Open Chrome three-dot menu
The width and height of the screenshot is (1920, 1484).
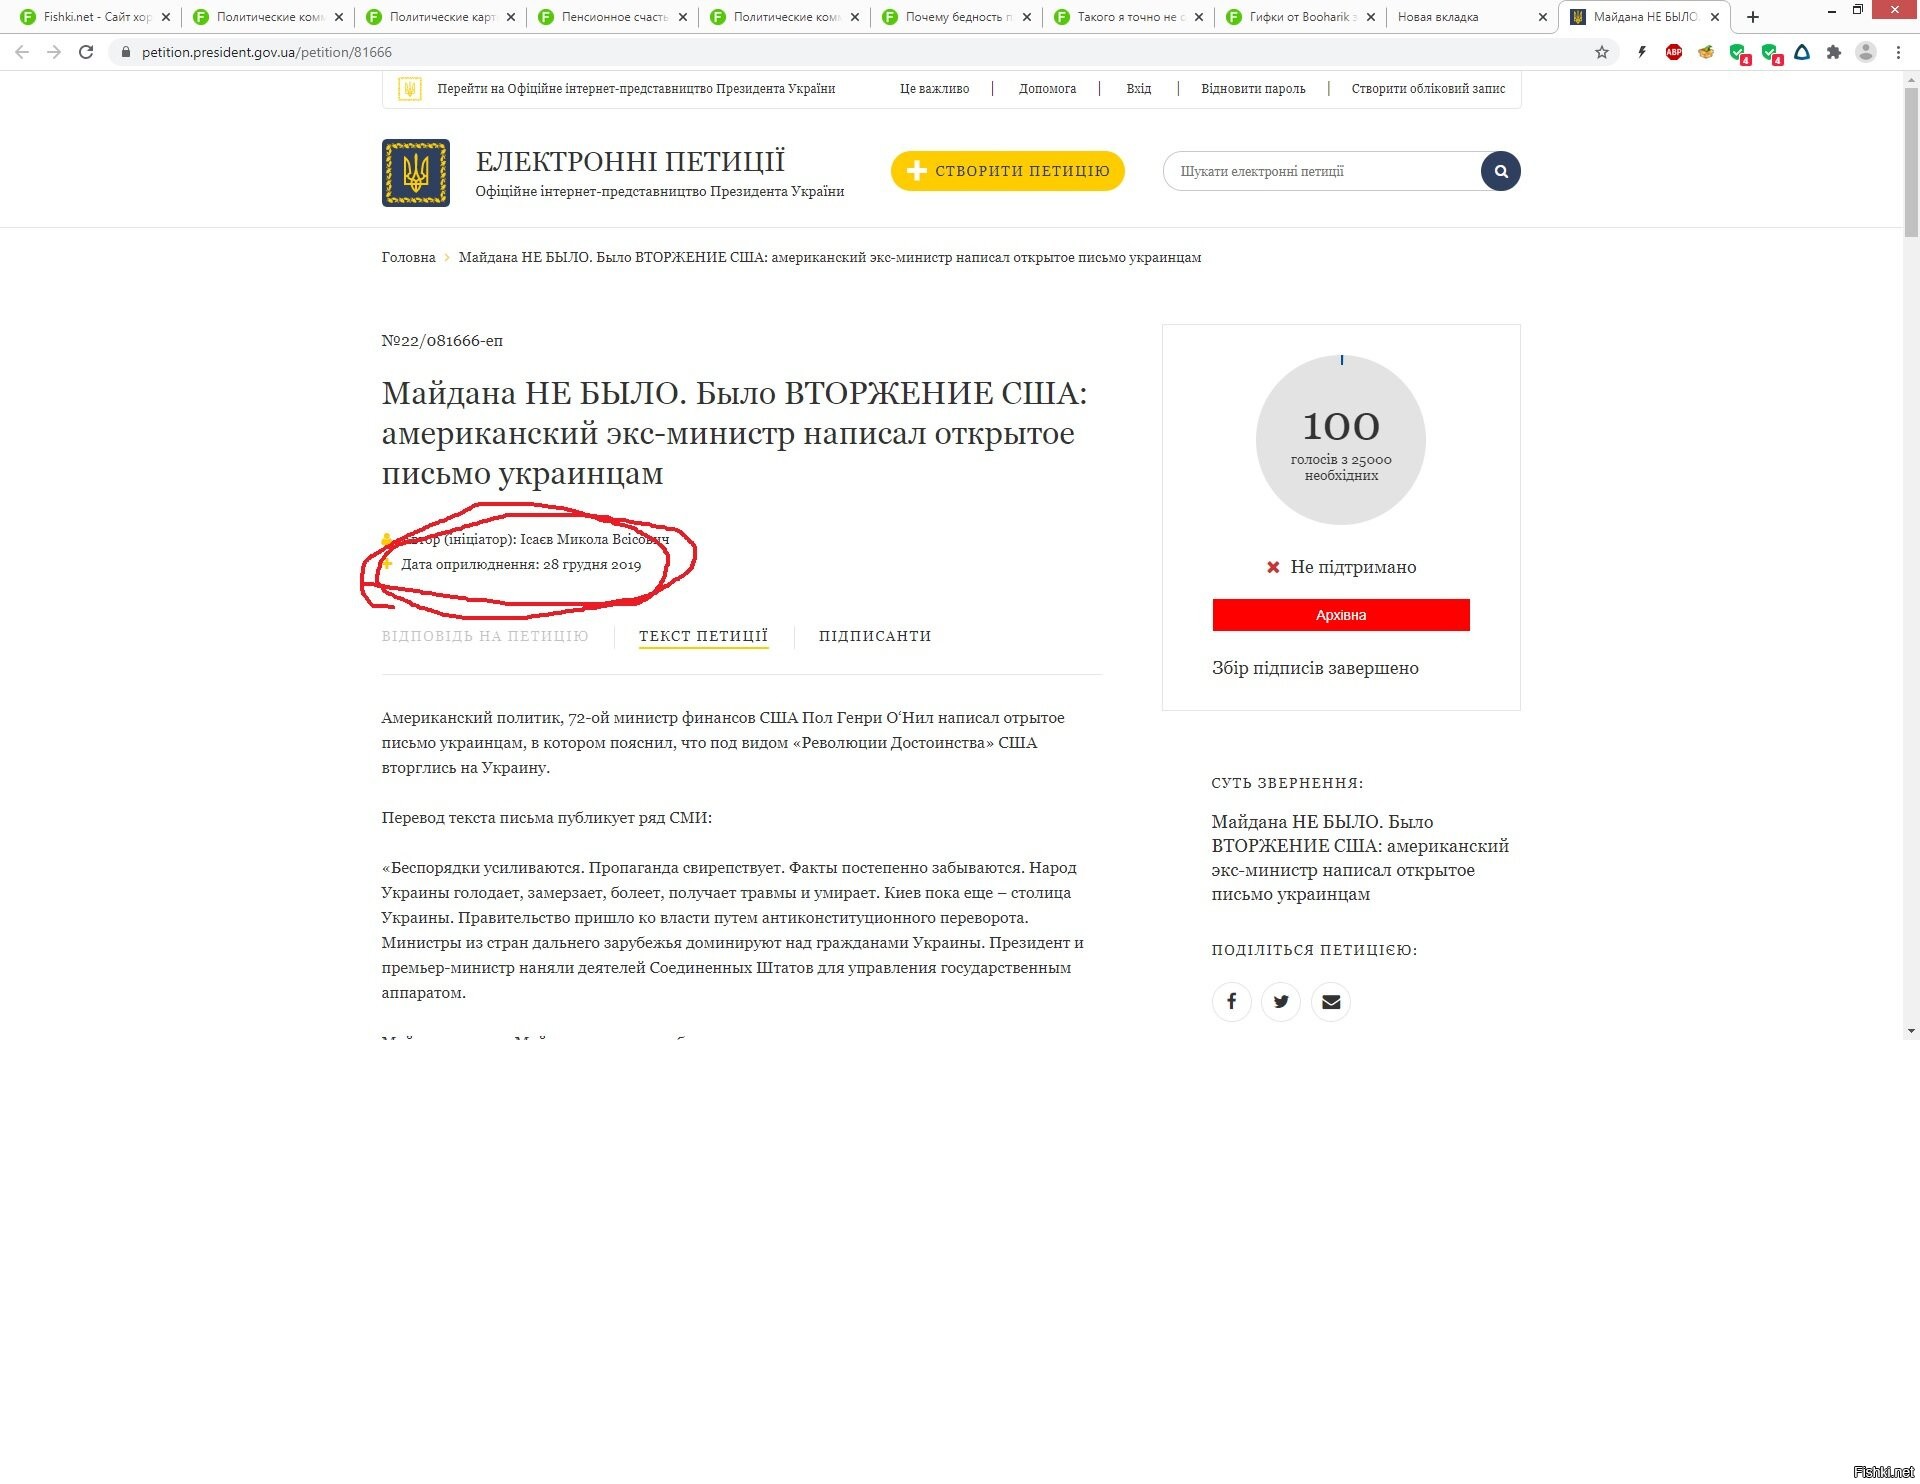pos(1898,52)
